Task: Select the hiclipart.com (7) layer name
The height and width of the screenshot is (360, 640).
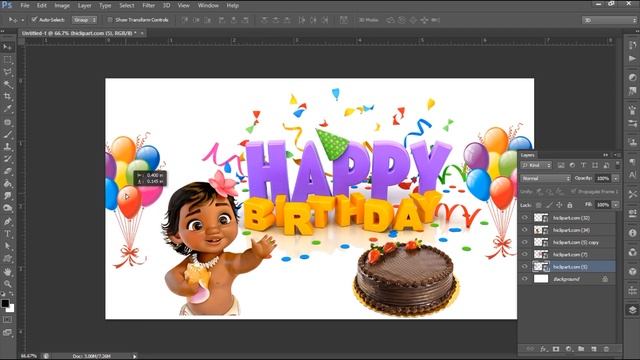Action: [x=570, y=255]
